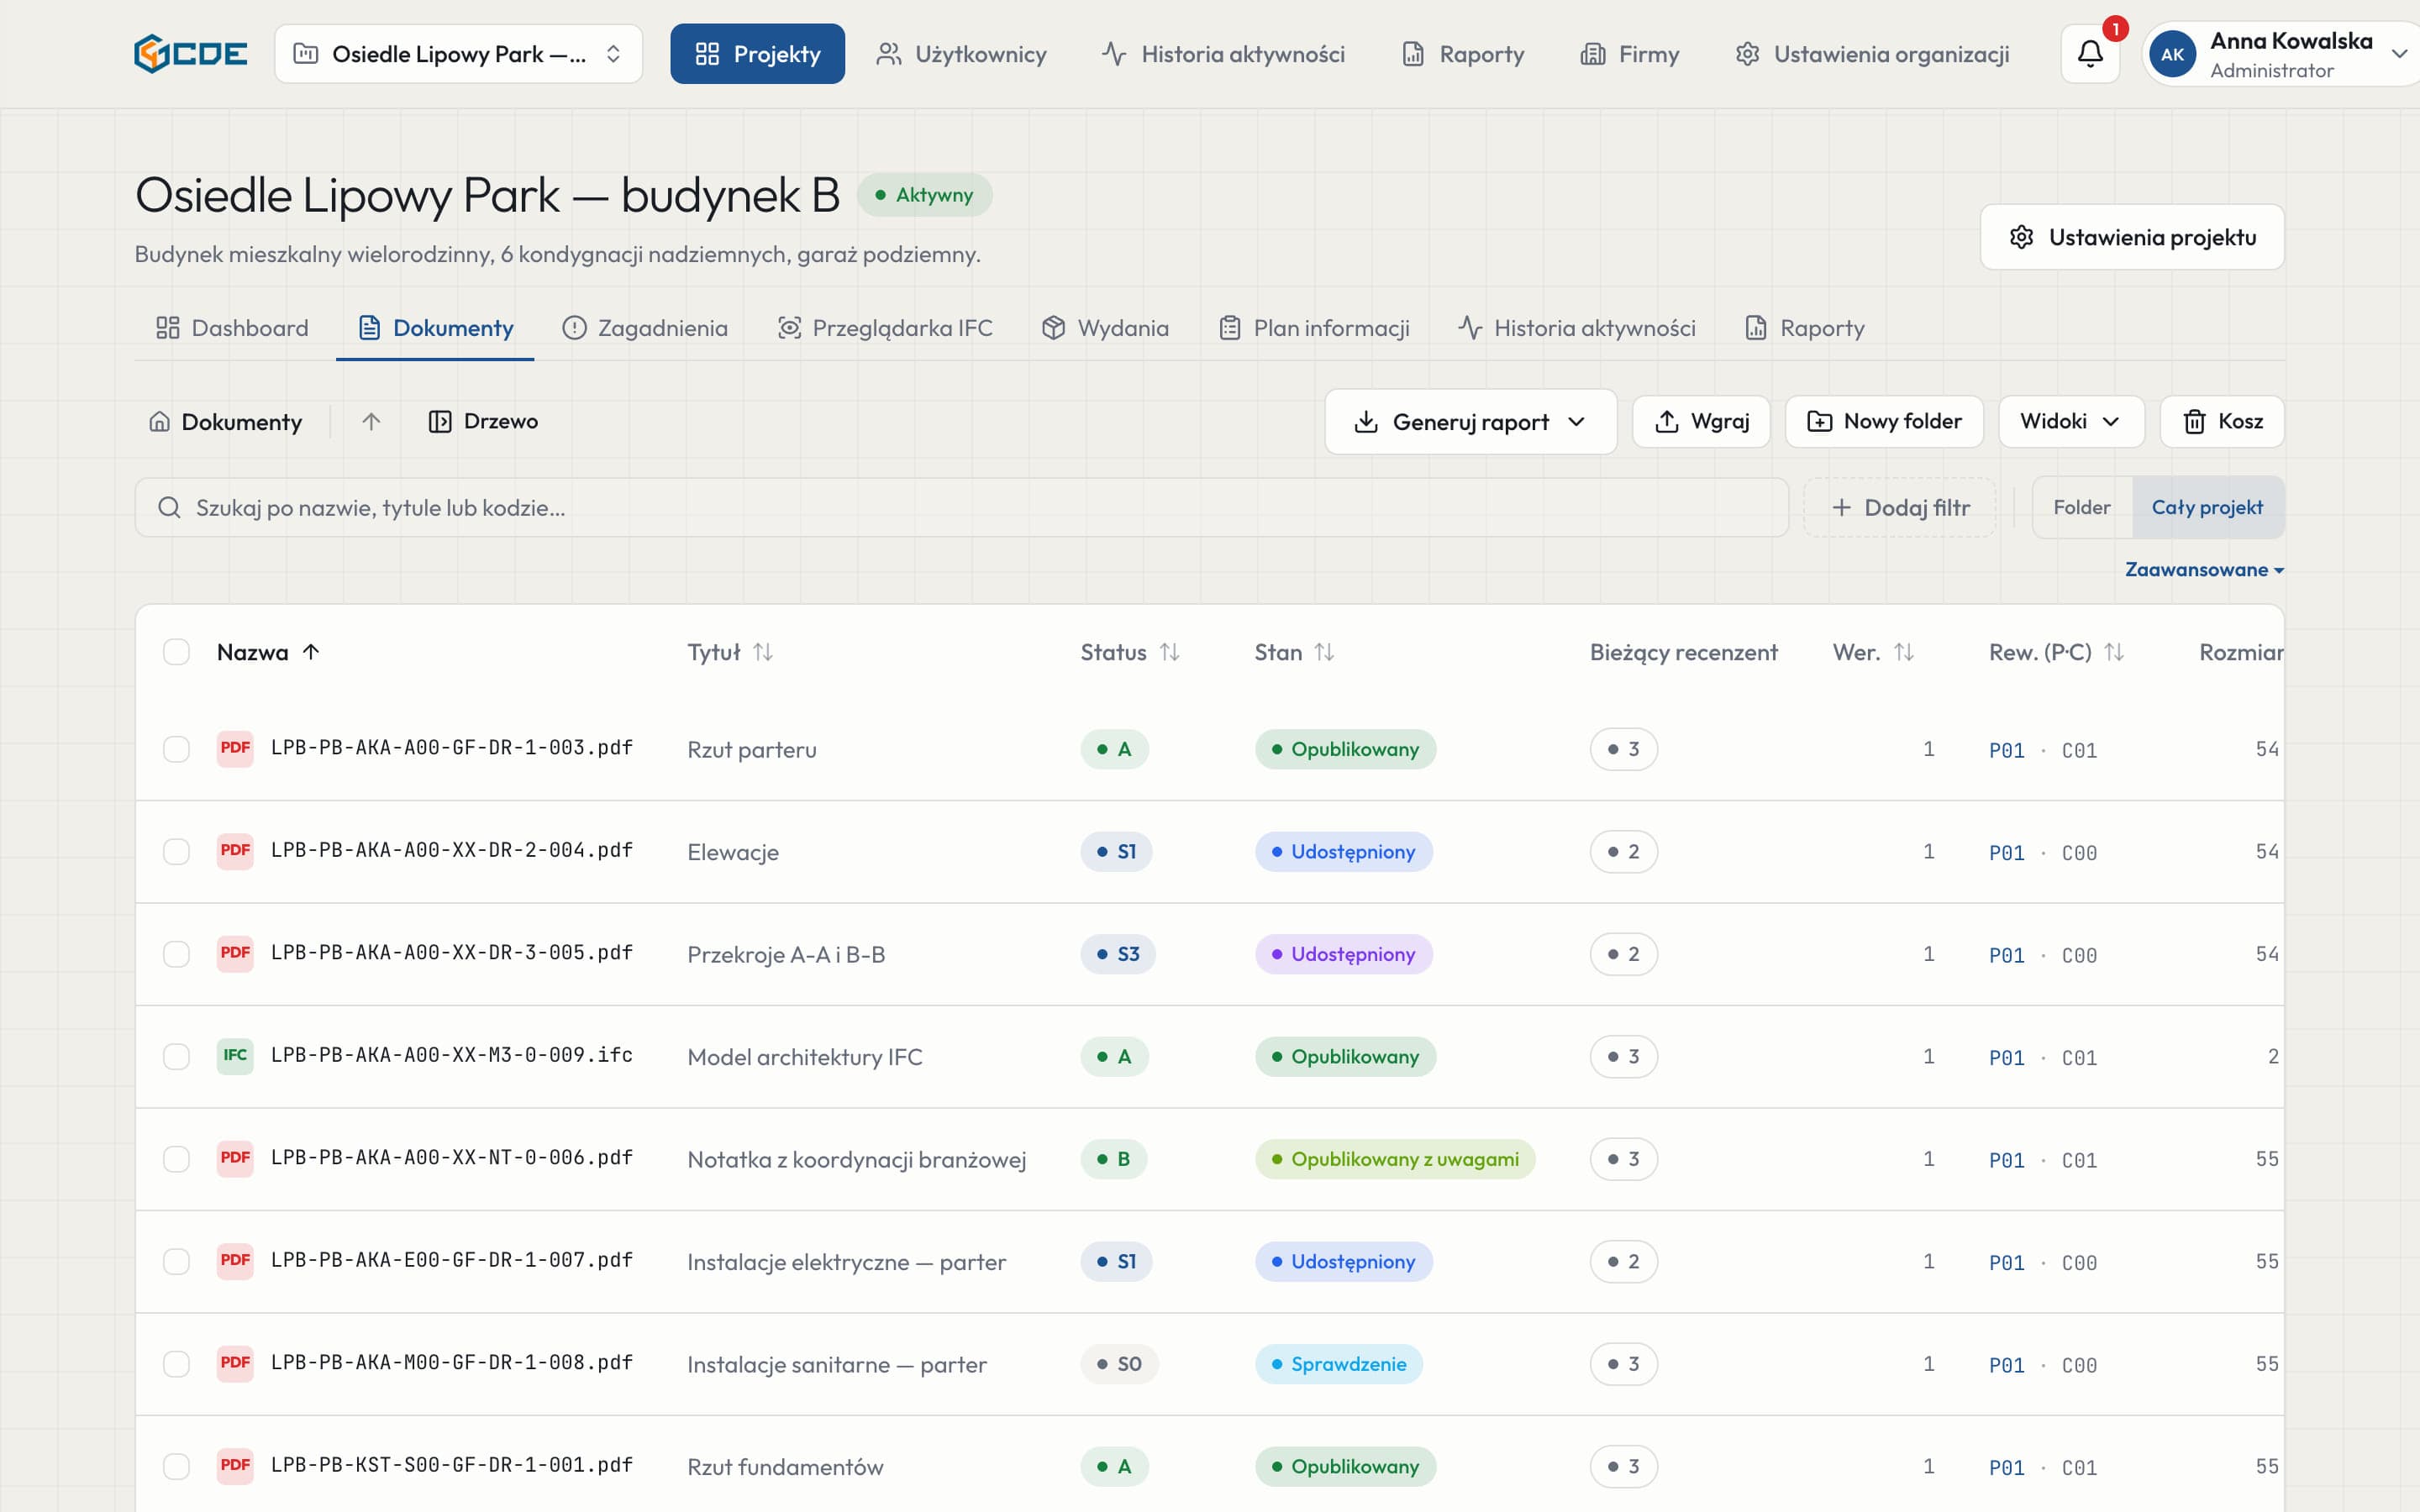Viewport: 2420px width, 1512px height.
Task: Sort by Status column arrows icon
Action: coord(1169,652)
